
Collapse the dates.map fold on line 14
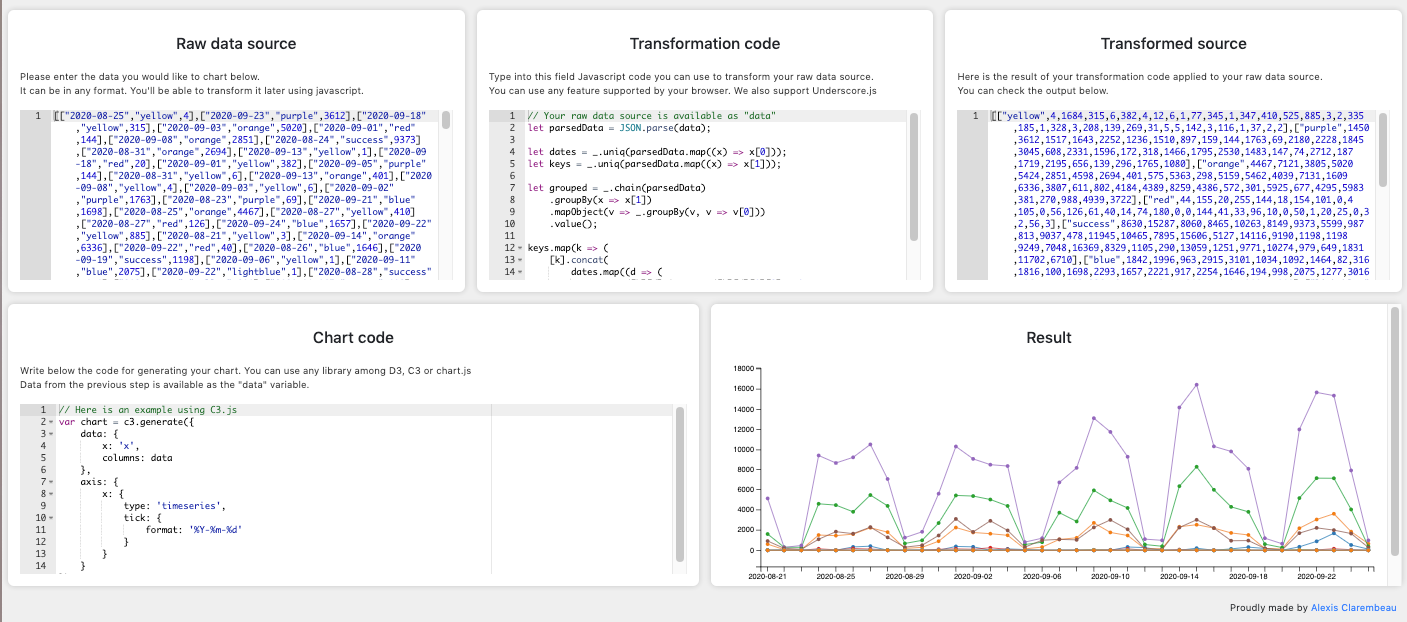(x=521, y=271)
